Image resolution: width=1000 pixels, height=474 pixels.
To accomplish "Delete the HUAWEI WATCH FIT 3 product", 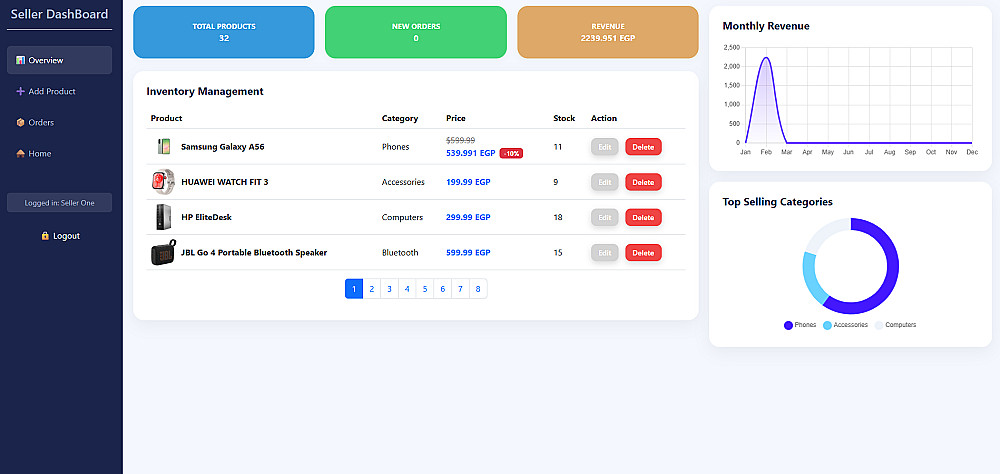I will tap(643, 182).
